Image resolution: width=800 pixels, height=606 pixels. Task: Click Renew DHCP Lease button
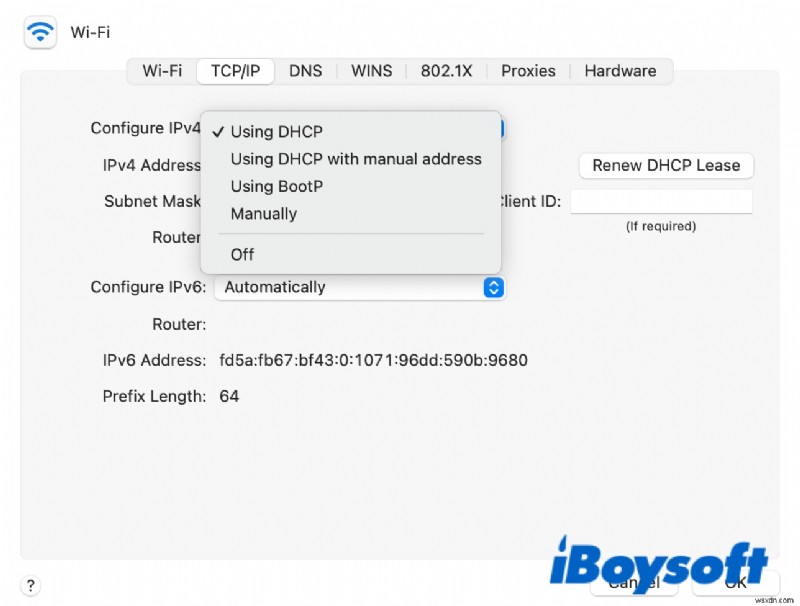pos(666,166)
